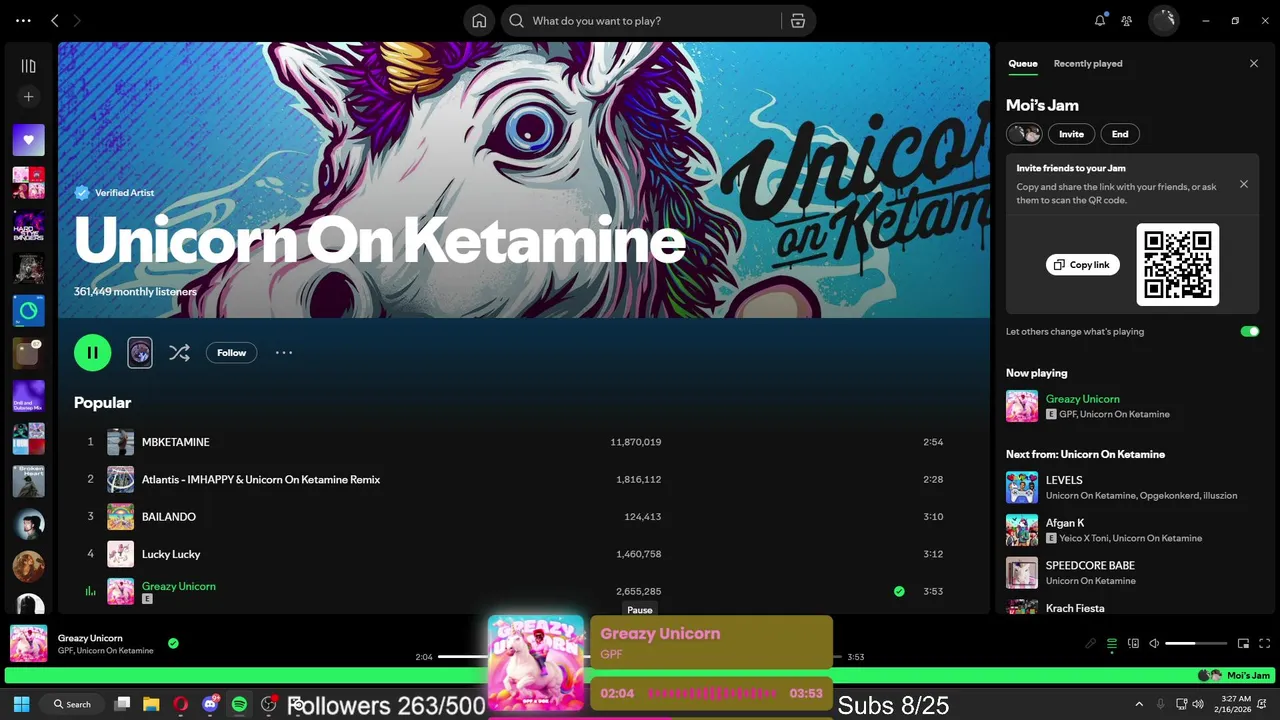The height and width of the screenshot is (720, 1280).
Task: Open the artist playlist preview thumbnail
Action: tap(140, 352)
